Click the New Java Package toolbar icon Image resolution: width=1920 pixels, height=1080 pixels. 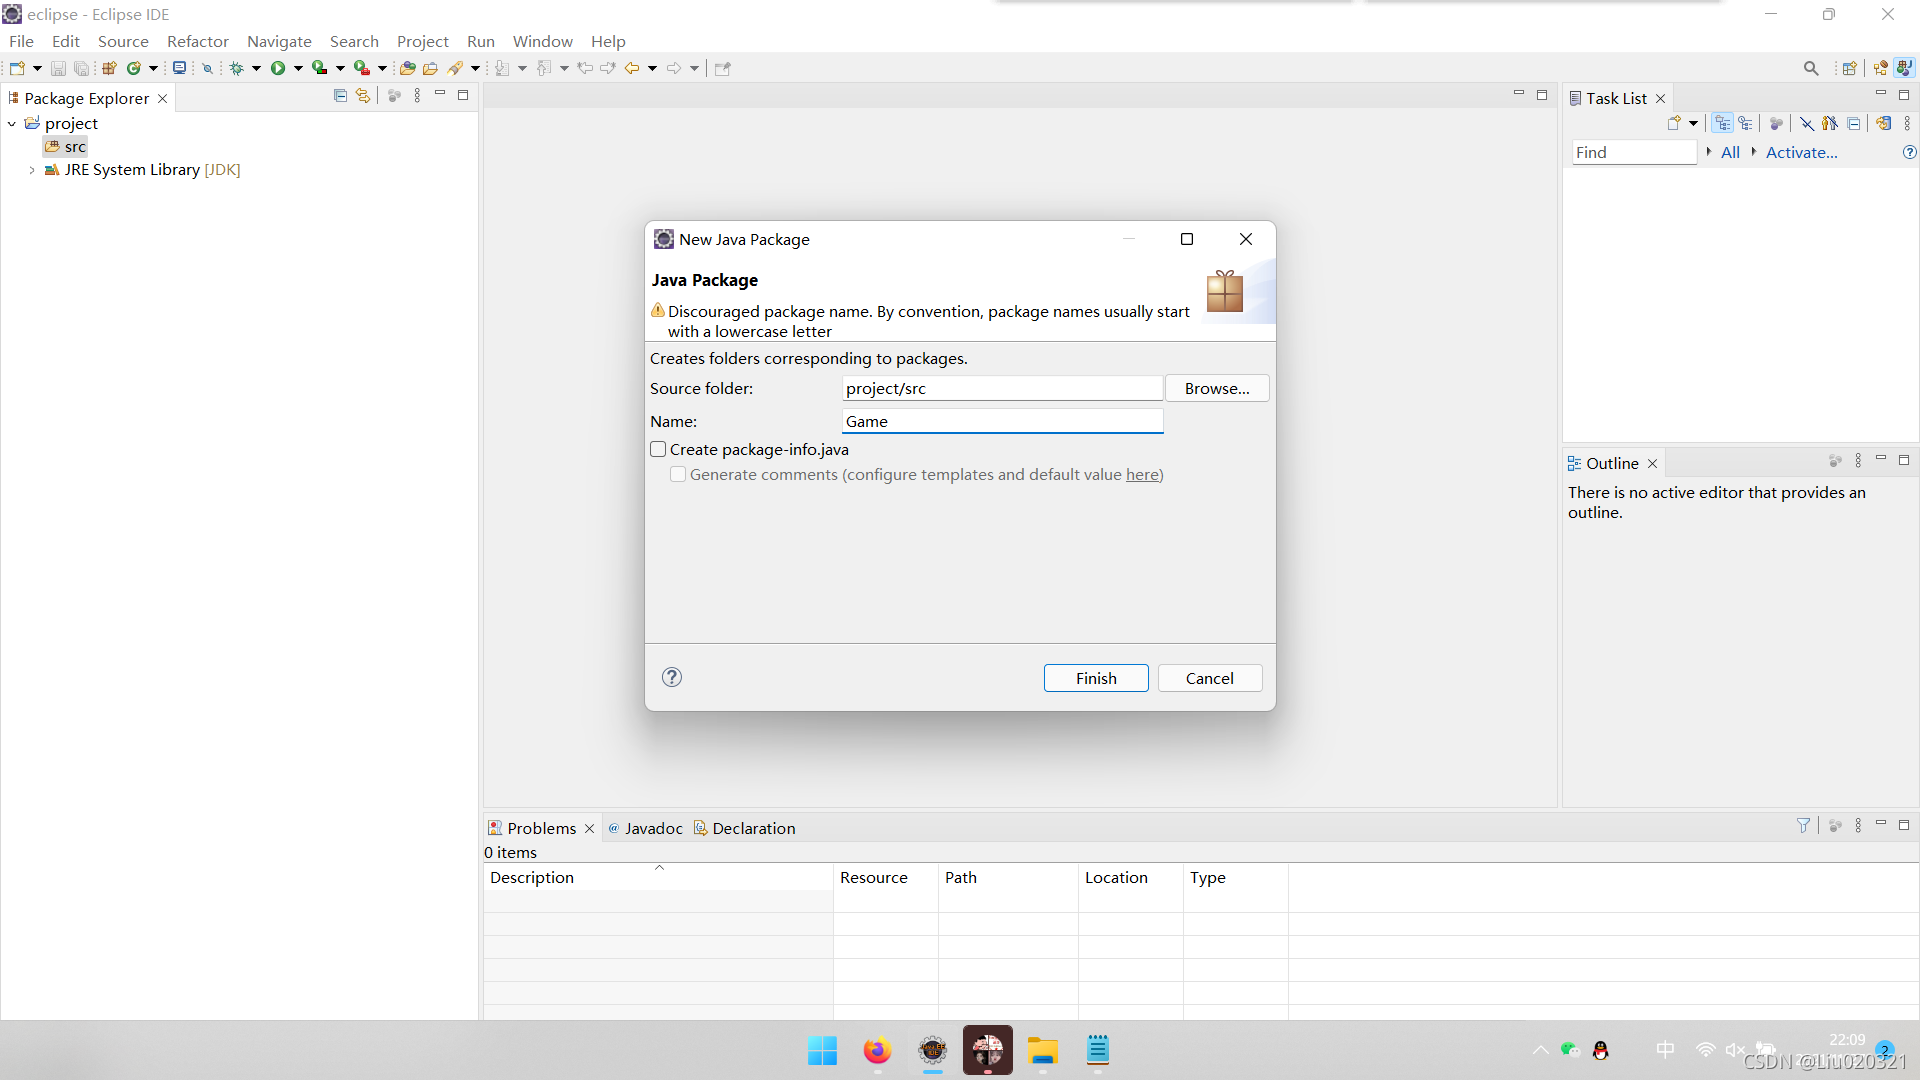pos(110,68)
